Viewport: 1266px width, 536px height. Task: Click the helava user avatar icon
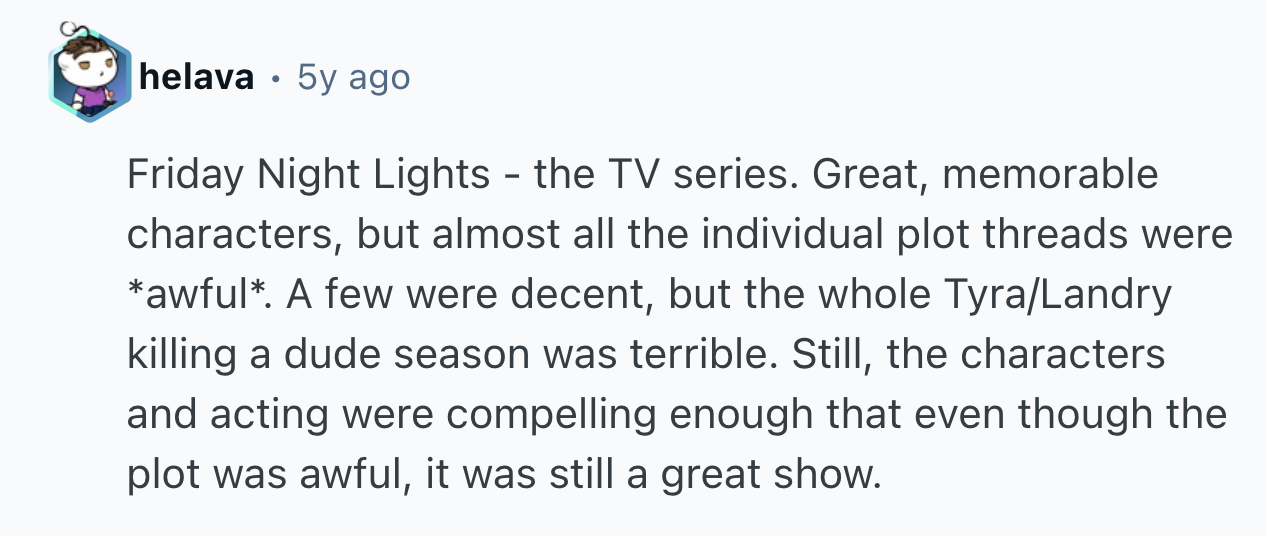pos(88,77)
